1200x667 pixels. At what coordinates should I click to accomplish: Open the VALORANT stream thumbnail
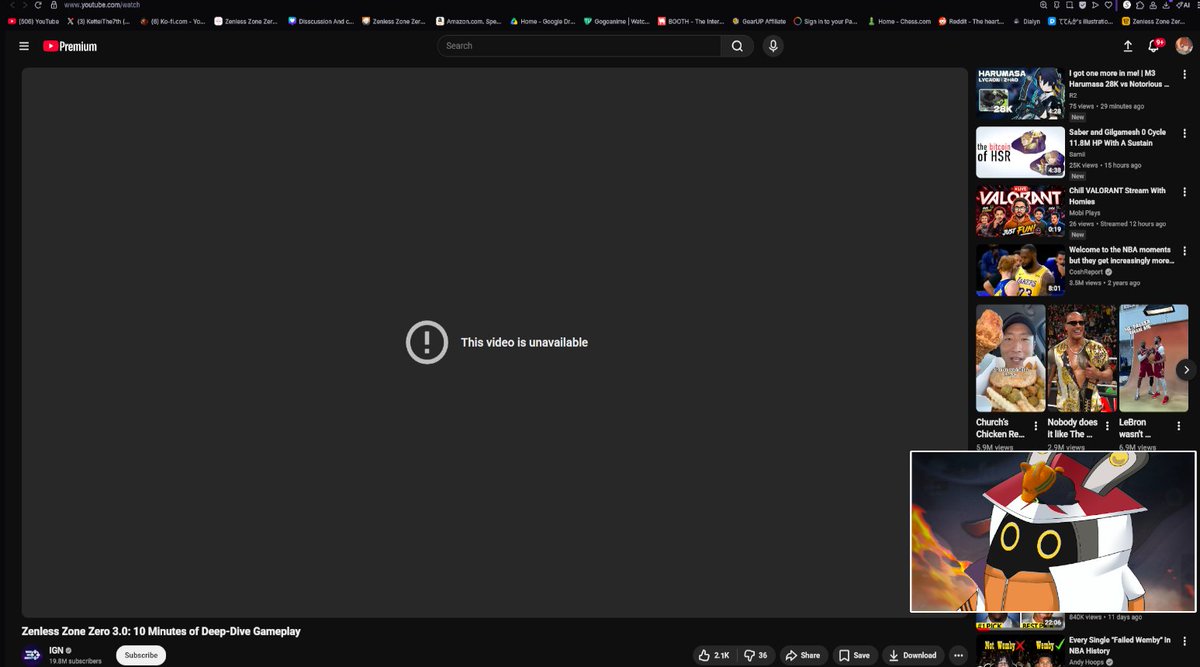pyautogui.click(x=1020, y=210)
